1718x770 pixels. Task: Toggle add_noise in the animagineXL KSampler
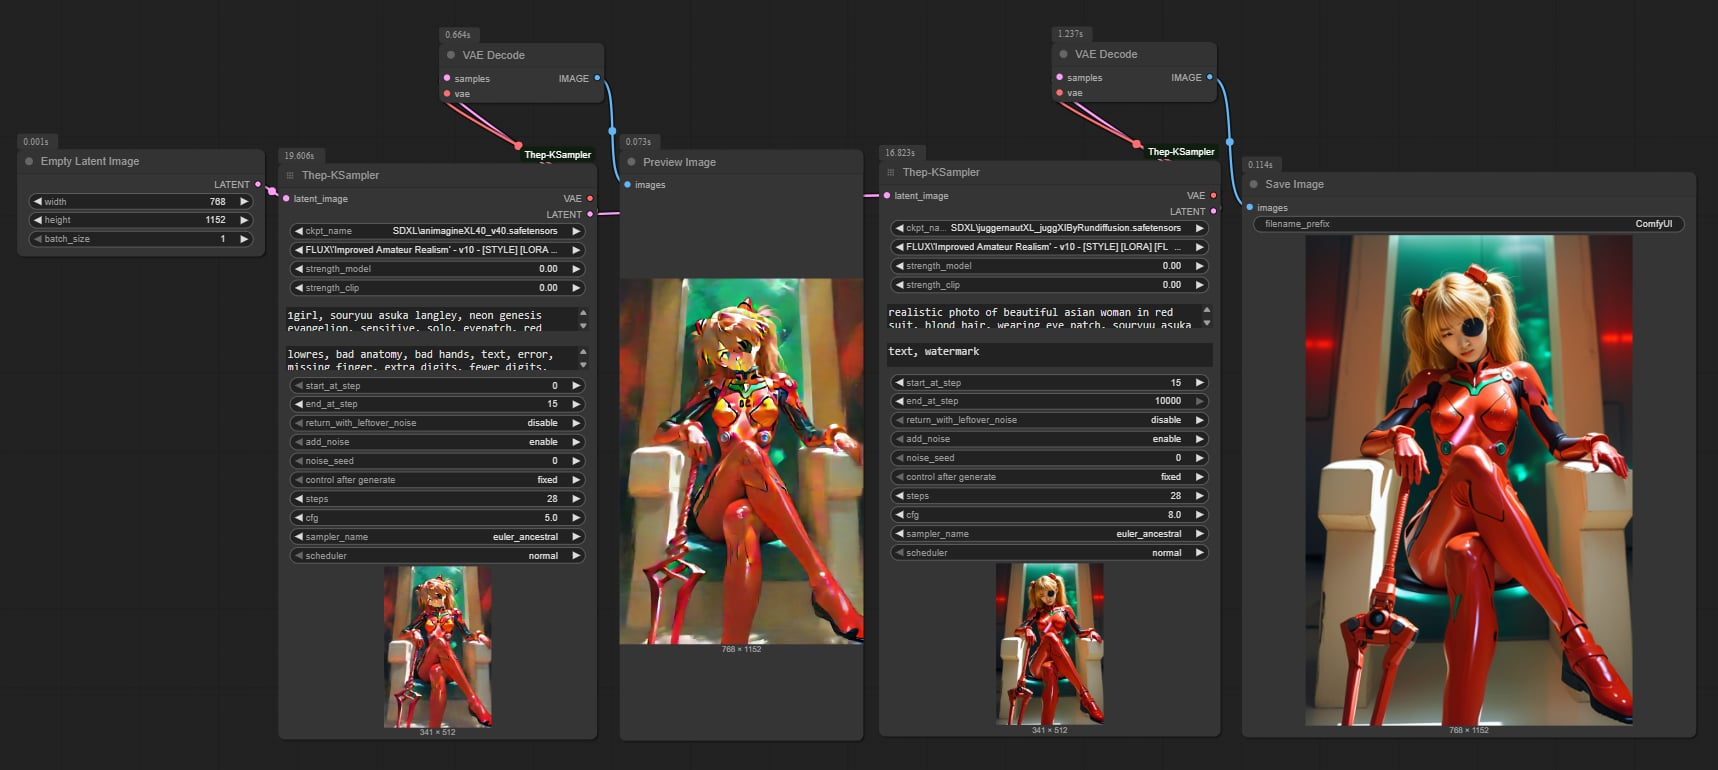(437, 442)
